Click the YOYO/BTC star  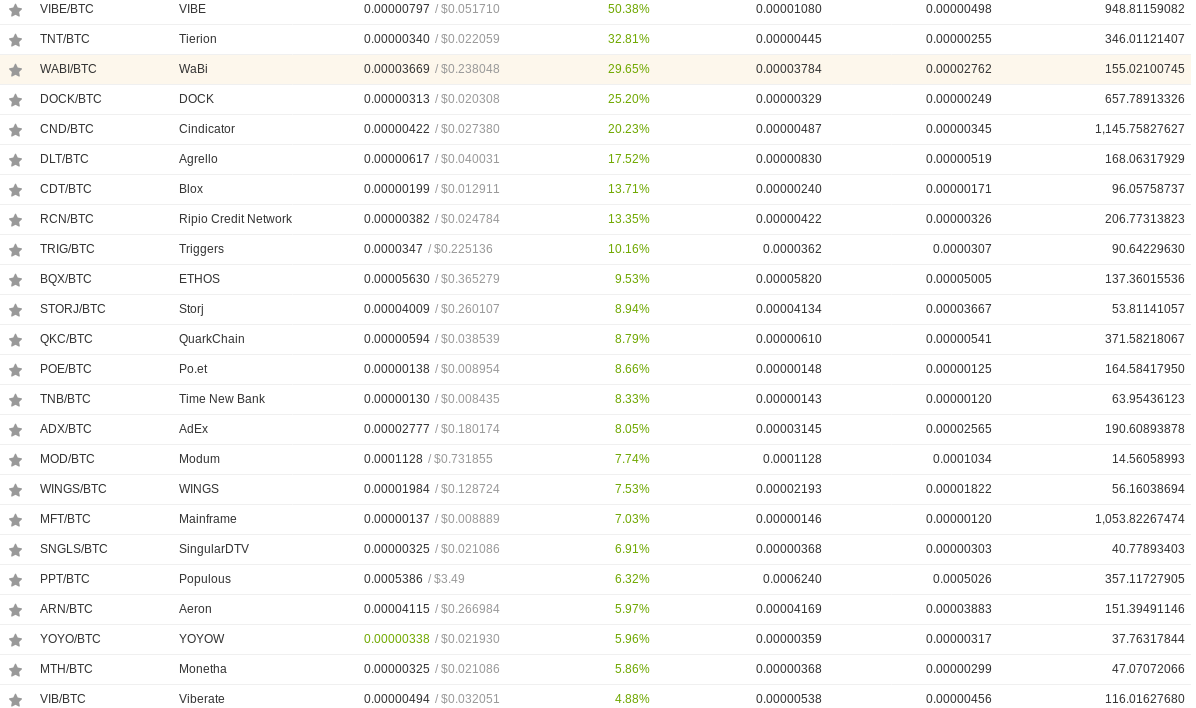tap(15, 640)
